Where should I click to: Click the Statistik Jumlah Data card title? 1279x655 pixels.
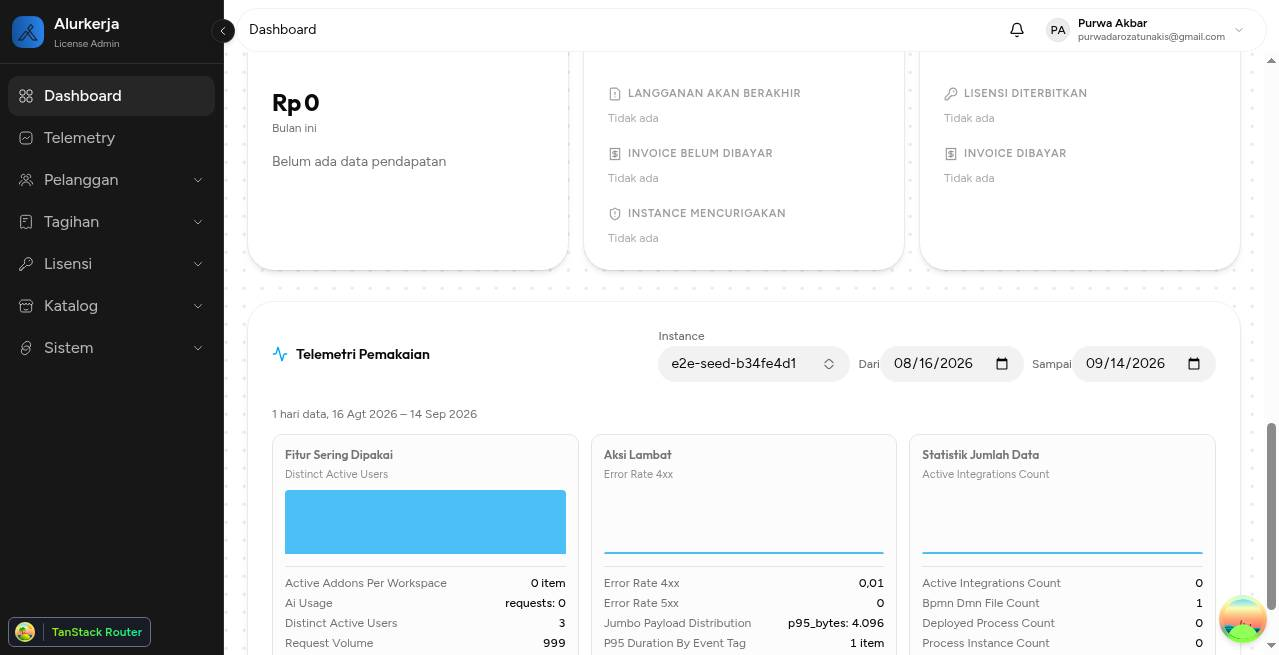click(980, 455)
